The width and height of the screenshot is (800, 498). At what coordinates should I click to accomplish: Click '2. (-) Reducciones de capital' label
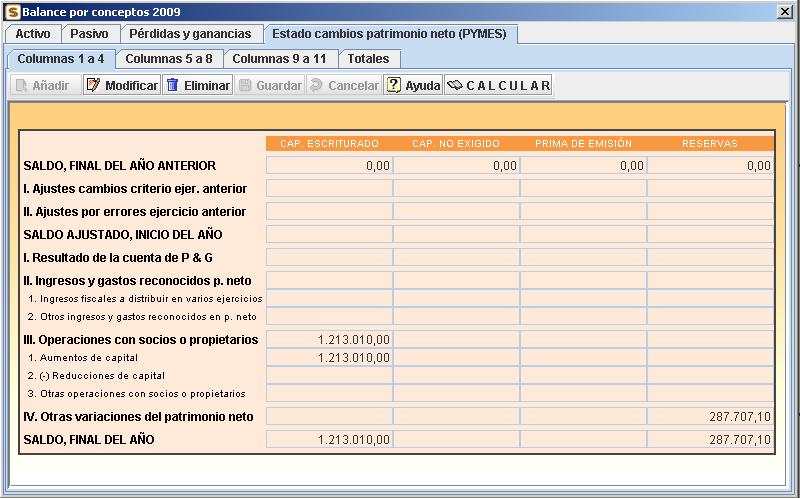click(96, 376)
